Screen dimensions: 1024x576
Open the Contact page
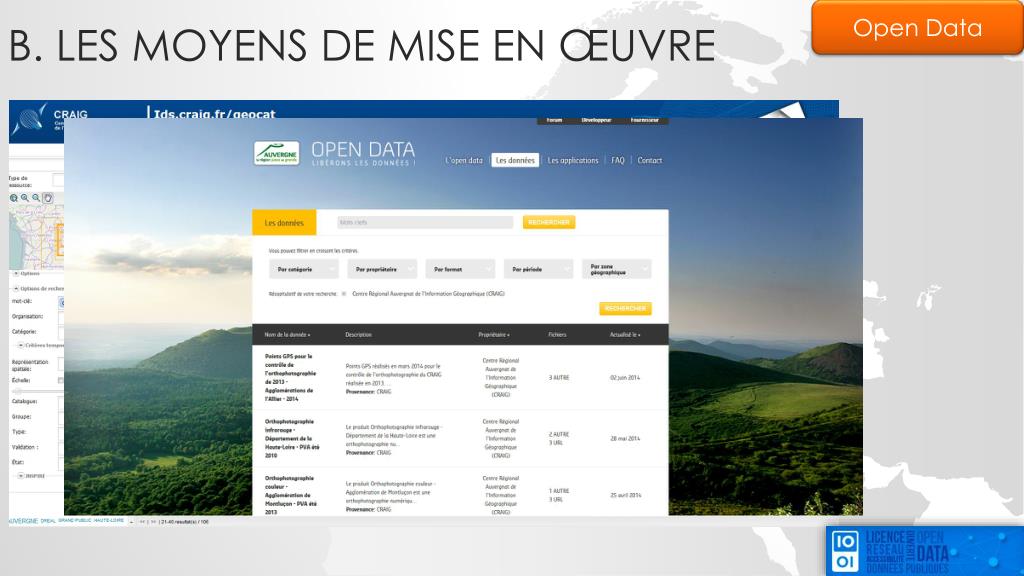[650, 160]
